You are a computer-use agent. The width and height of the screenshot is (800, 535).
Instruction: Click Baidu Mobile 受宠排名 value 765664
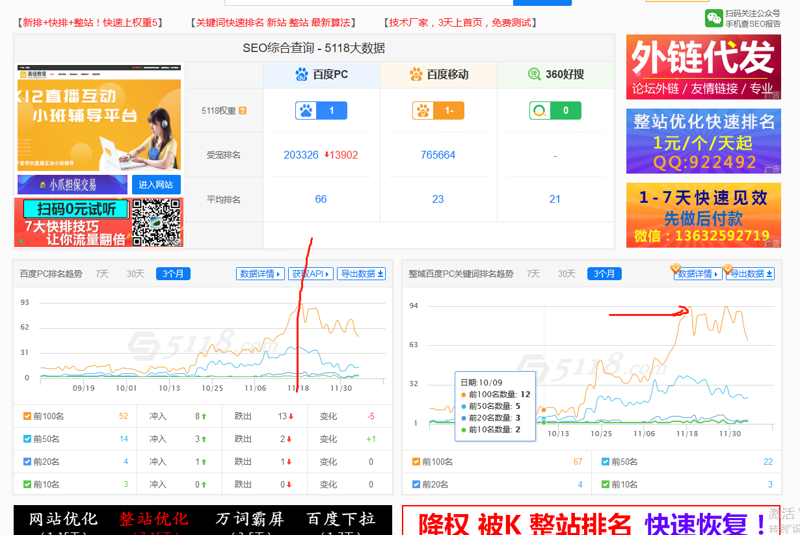point(438,155)
